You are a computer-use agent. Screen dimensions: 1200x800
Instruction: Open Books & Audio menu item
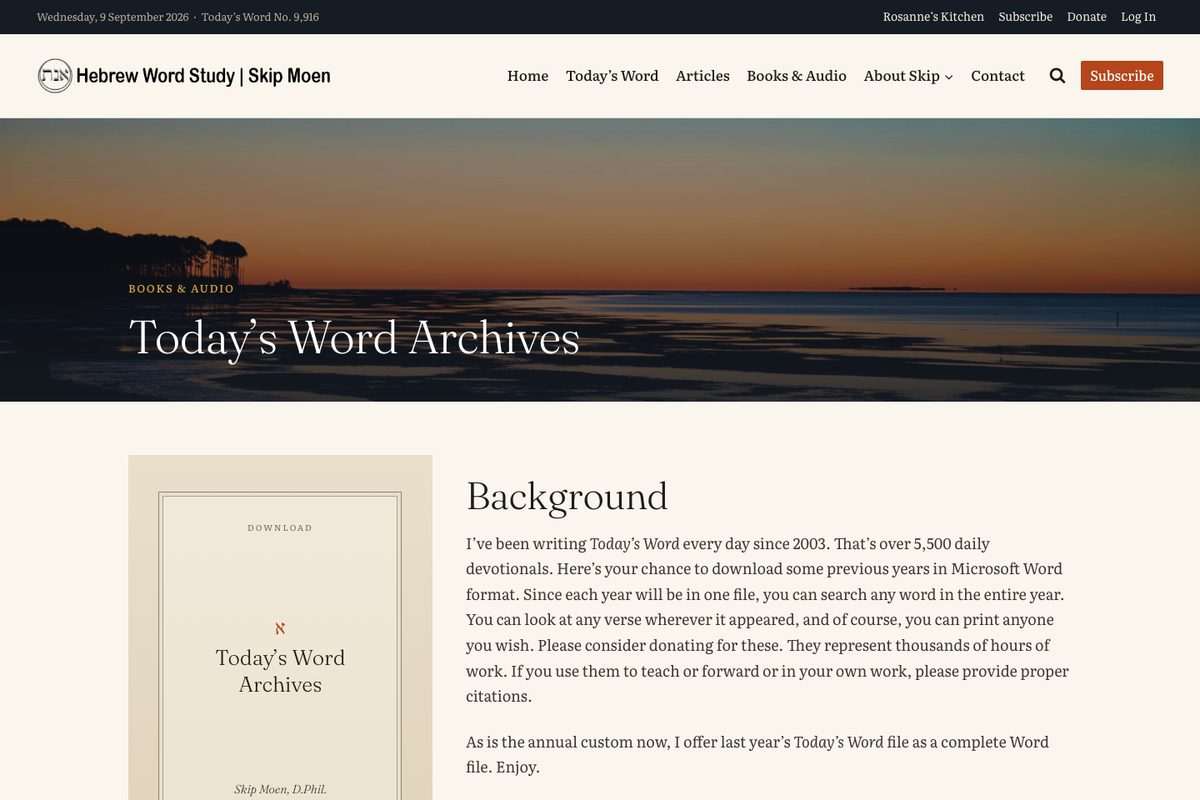pyautogui.click(x=797, y=76)
